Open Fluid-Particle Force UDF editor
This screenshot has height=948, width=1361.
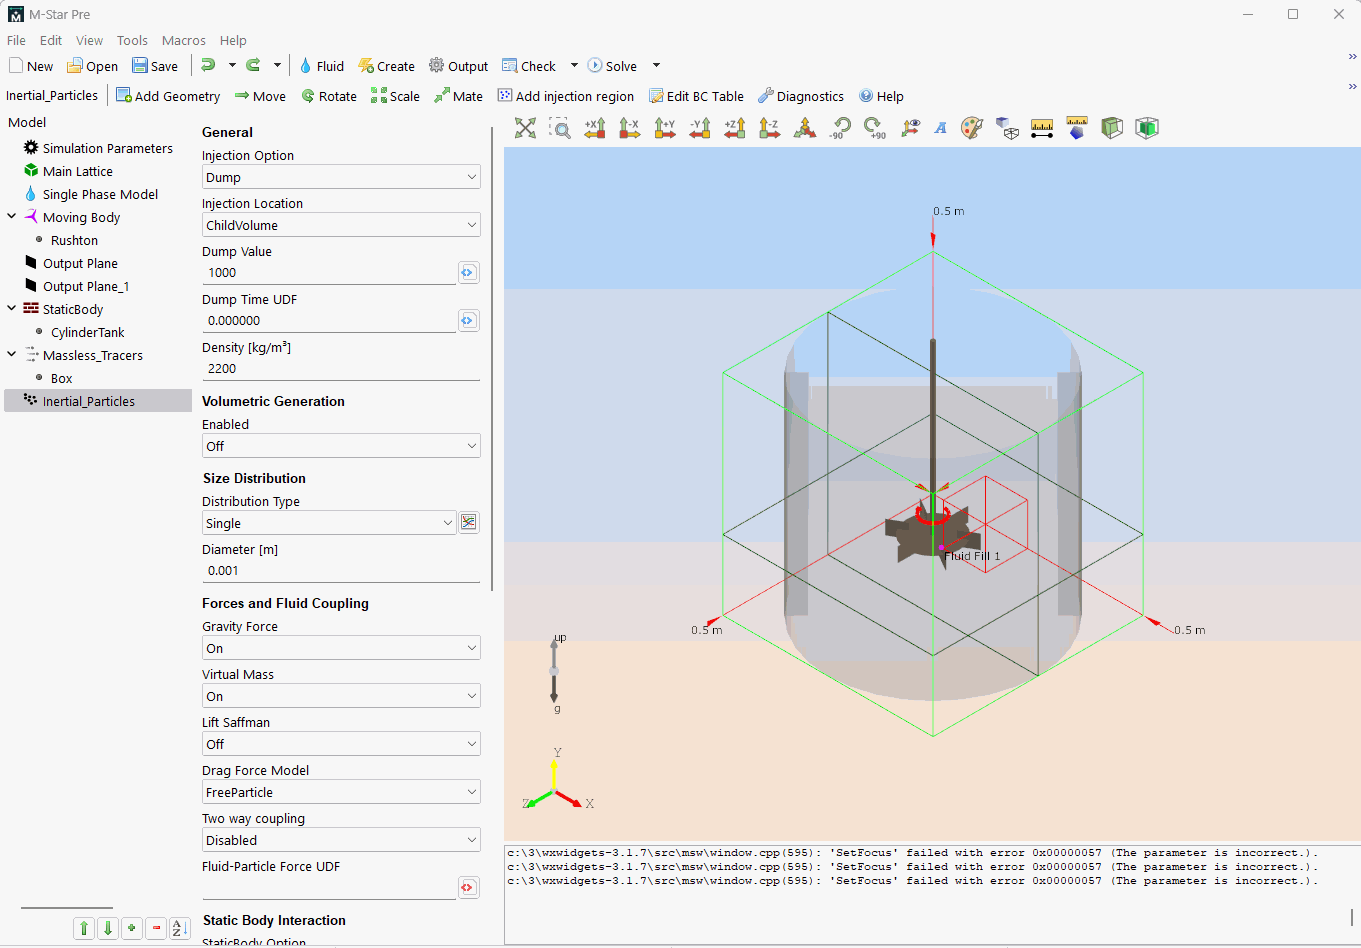468,887
